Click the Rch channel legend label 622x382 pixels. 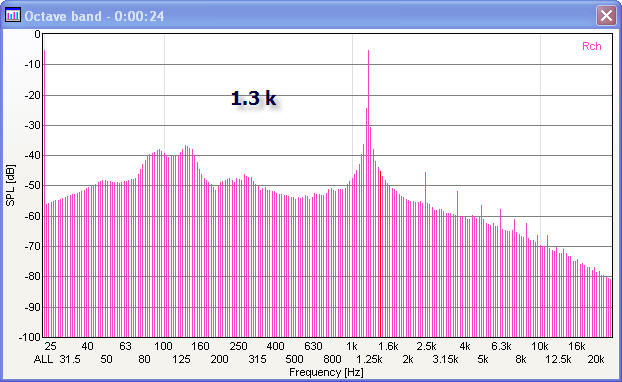tap(591, 46)
